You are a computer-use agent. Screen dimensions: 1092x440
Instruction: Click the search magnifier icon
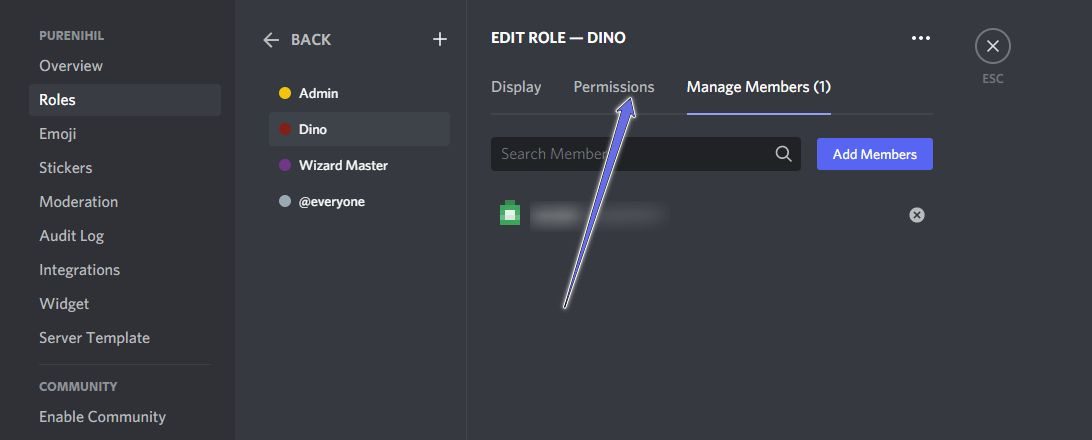point(783,154)
